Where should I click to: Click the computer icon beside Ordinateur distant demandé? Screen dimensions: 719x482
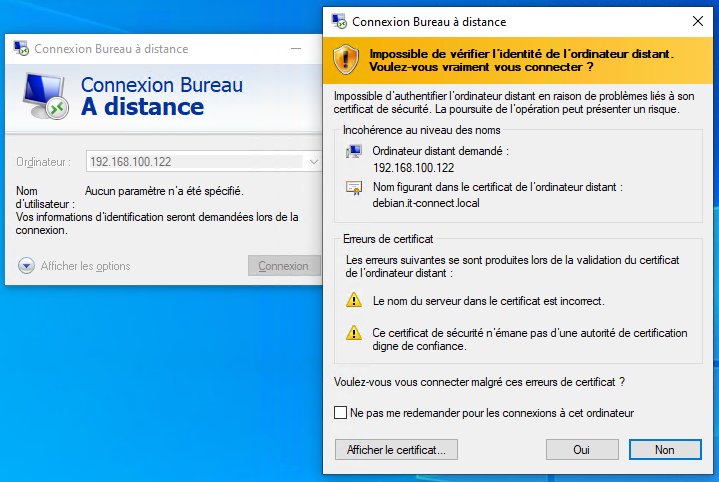click(353, 152)
